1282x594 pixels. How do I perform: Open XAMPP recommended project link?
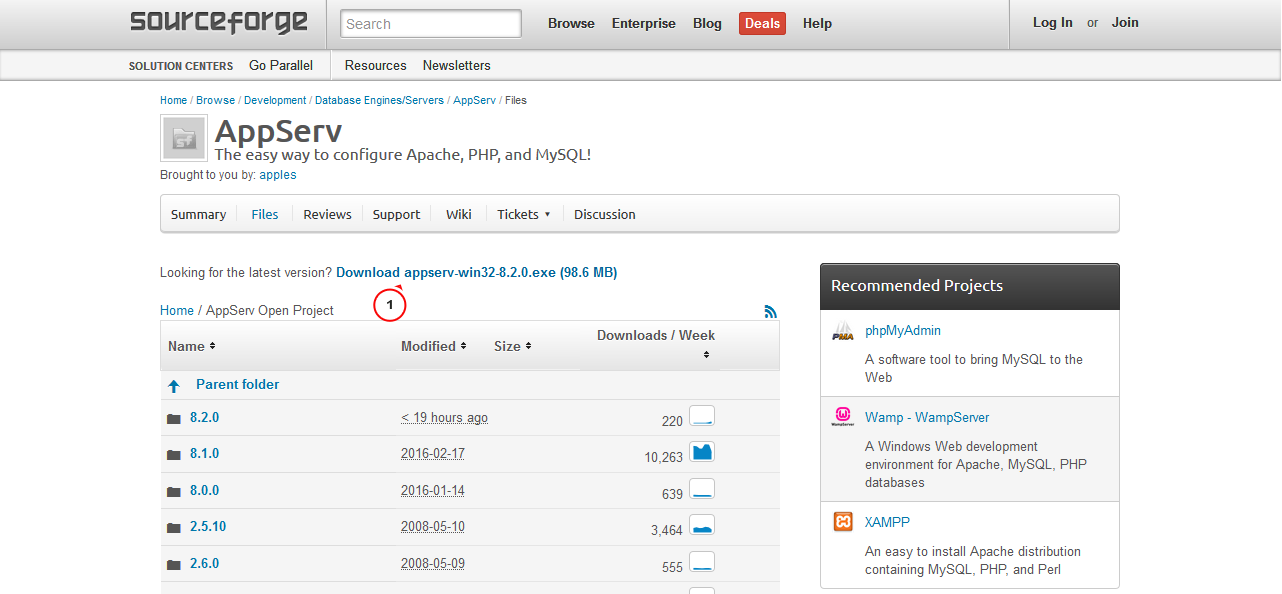tap(887, 522)
